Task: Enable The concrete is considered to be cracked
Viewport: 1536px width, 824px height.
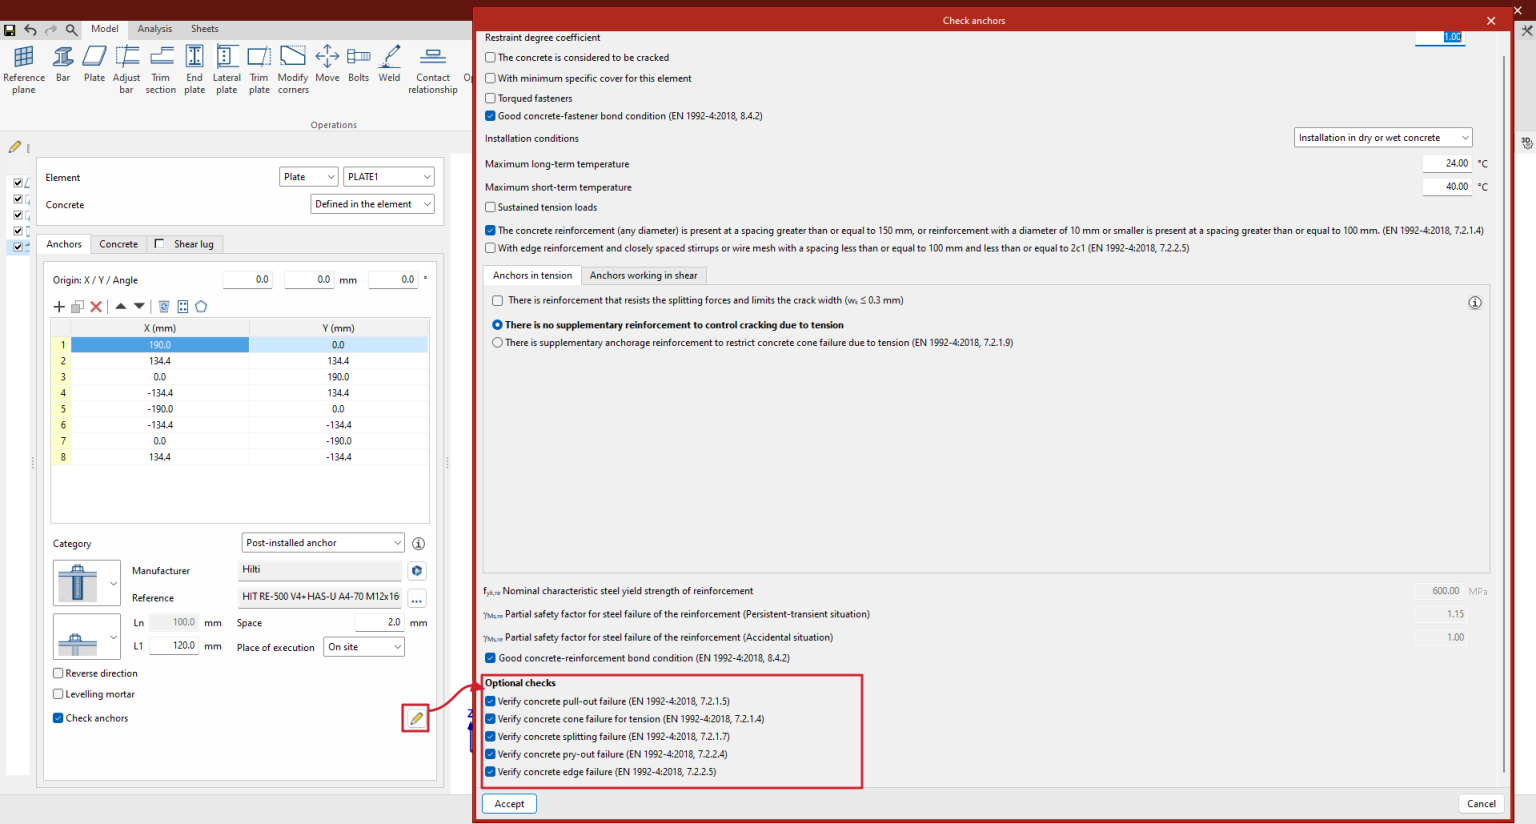Action: pos(490,57)
